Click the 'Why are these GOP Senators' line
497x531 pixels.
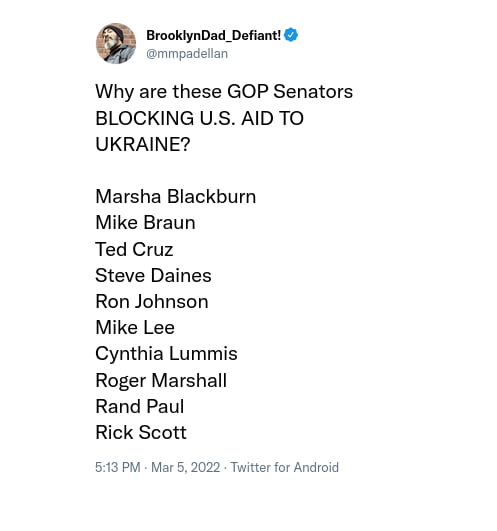[x=224, y=92]
